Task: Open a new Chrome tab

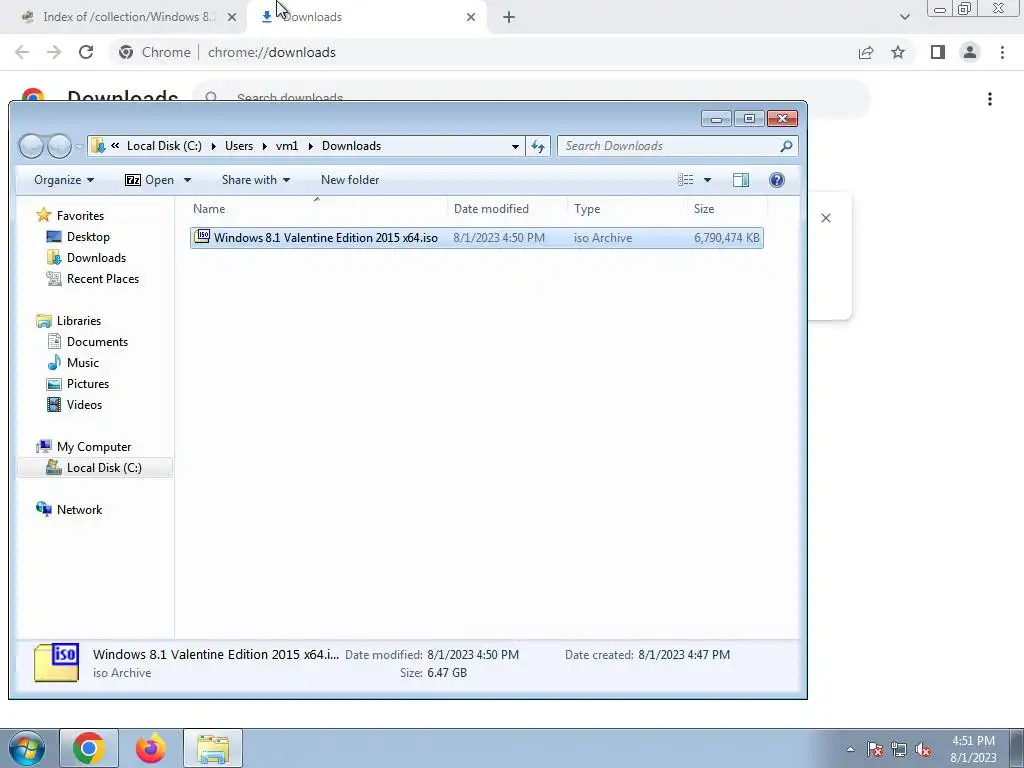Action: (509, 18)
